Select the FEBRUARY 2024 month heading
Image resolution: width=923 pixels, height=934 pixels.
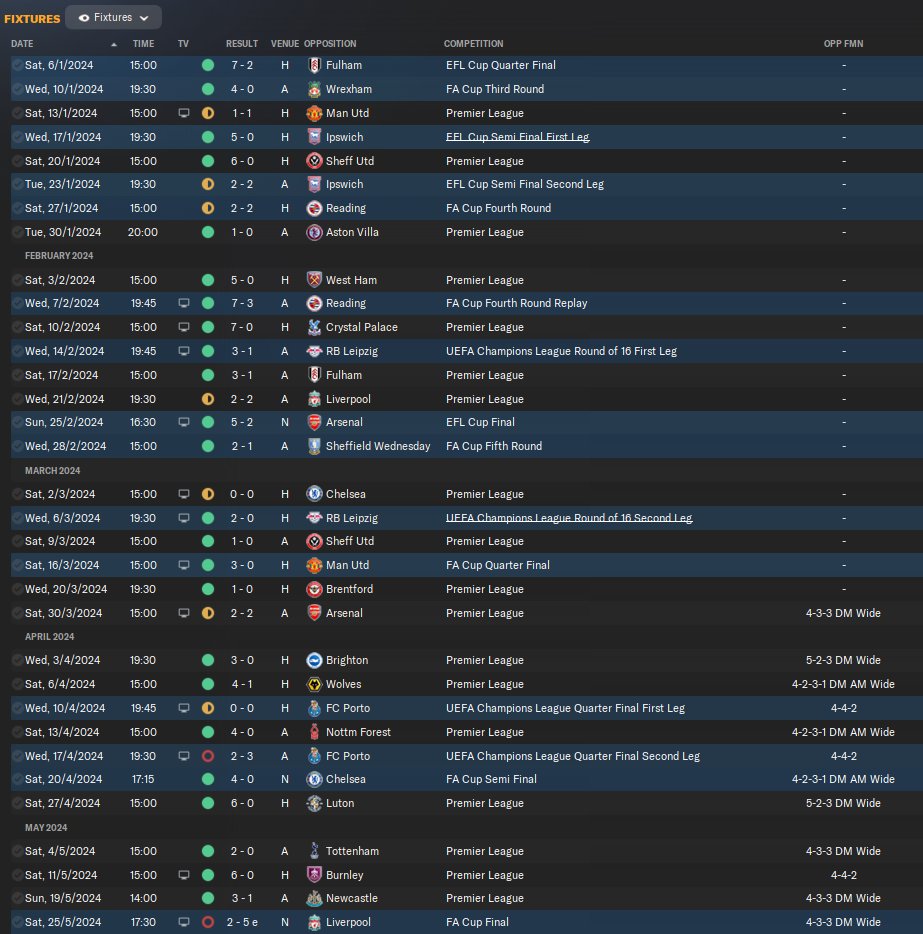59,256
